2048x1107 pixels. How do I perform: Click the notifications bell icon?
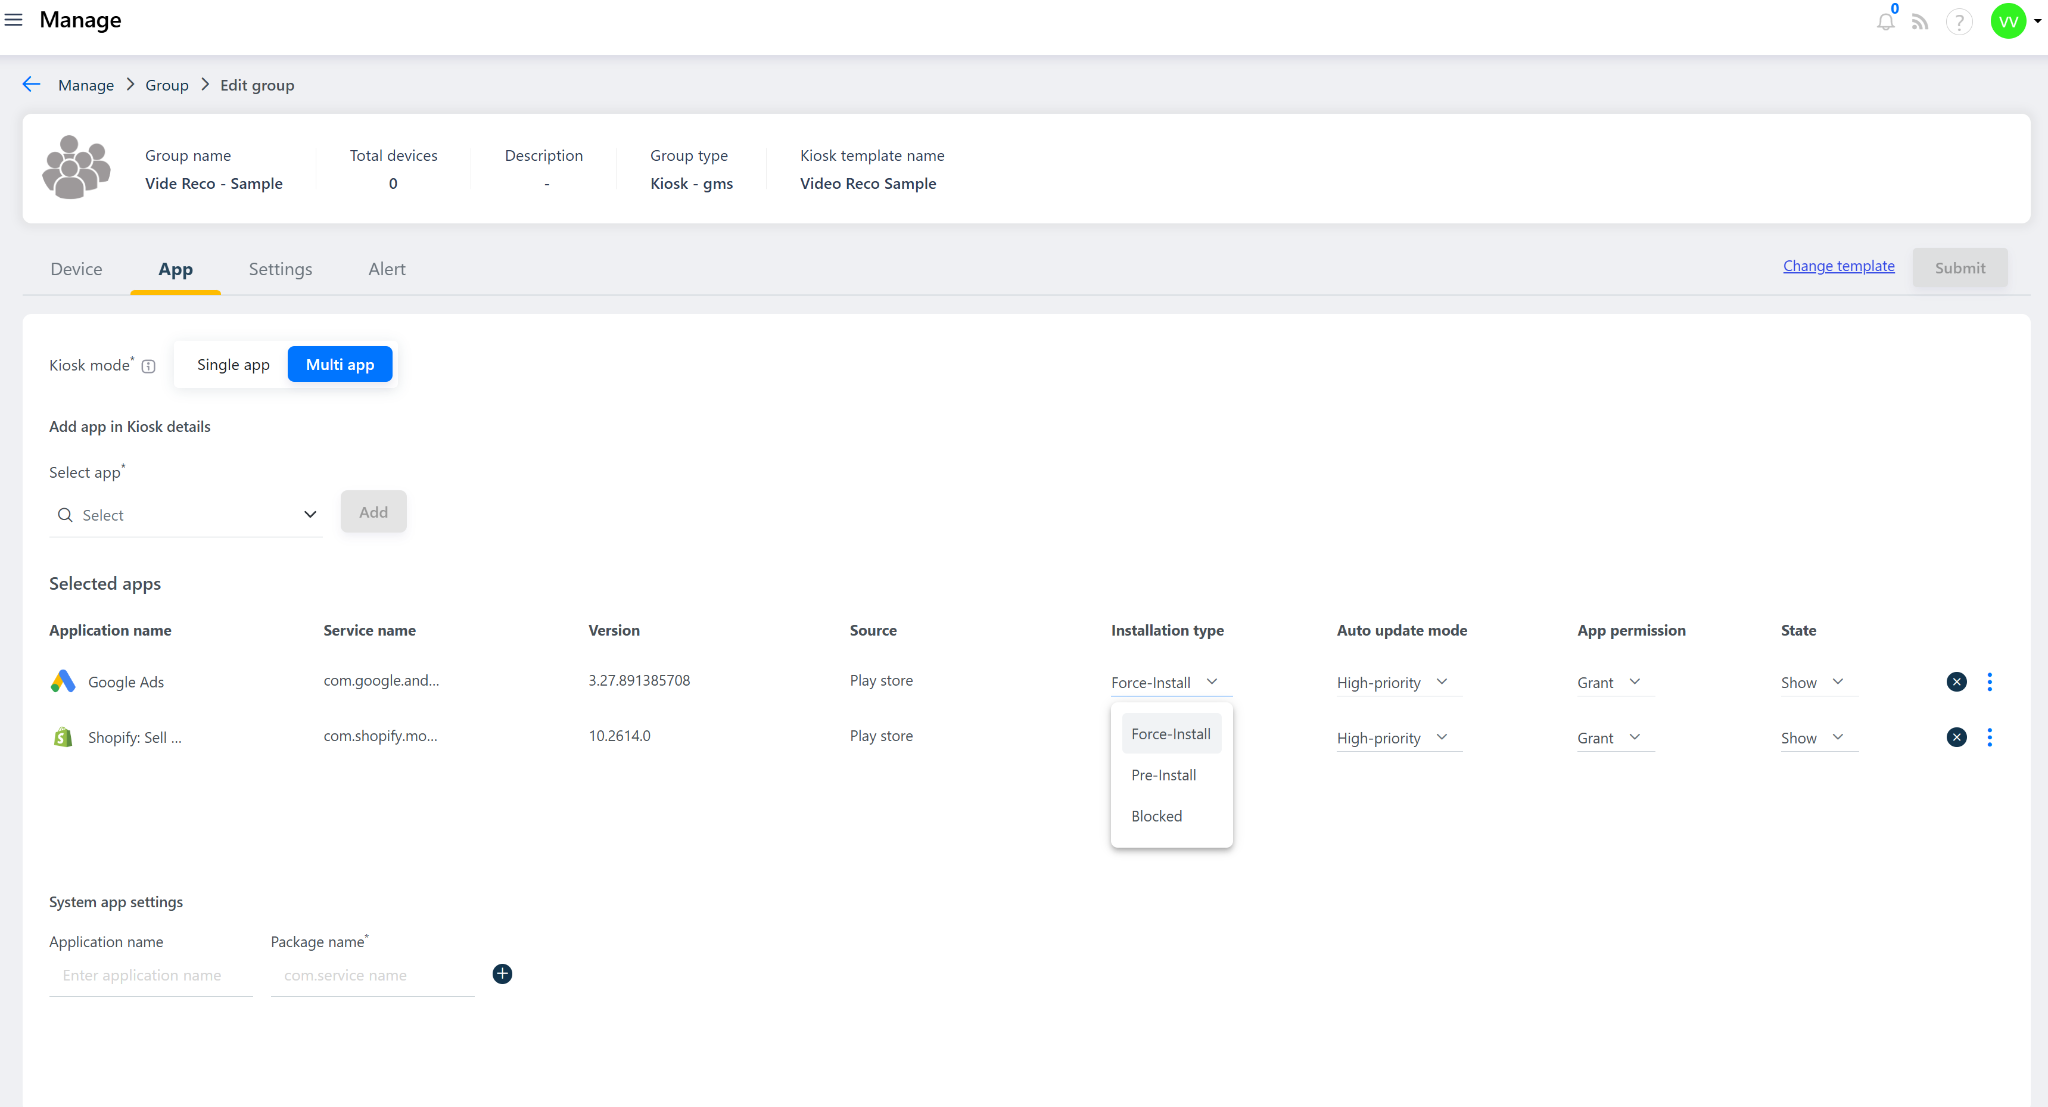(x=1885, y=21)
